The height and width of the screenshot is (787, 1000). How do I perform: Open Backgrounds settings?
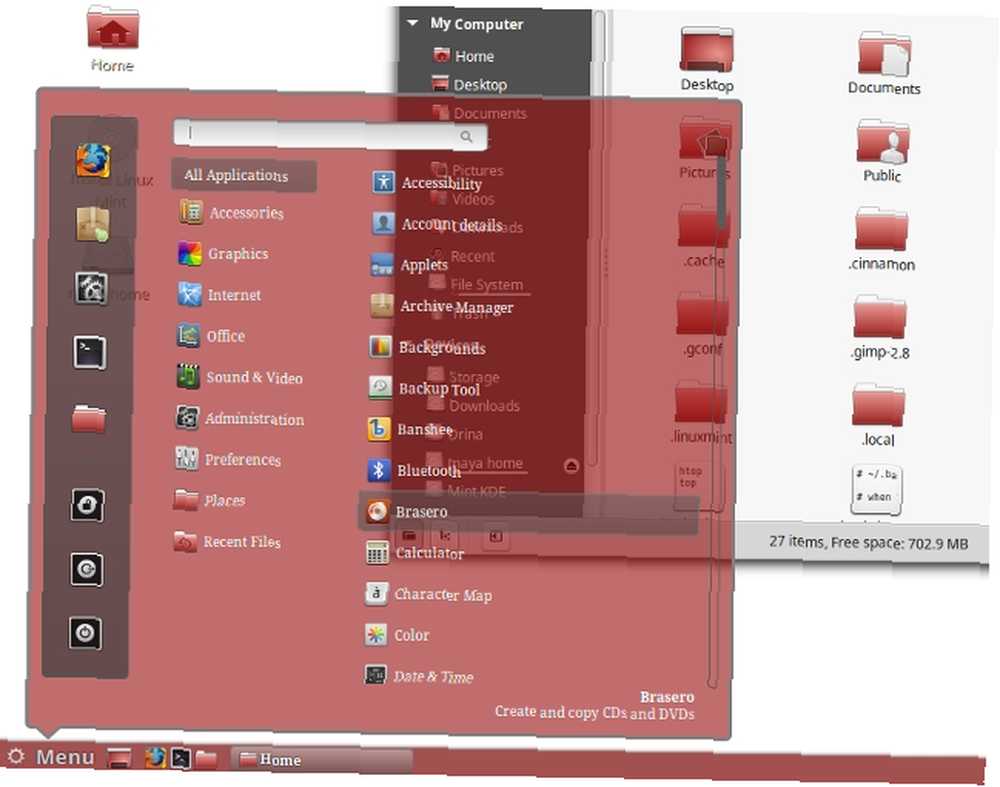pyautogui.click(x=427, y=347)
